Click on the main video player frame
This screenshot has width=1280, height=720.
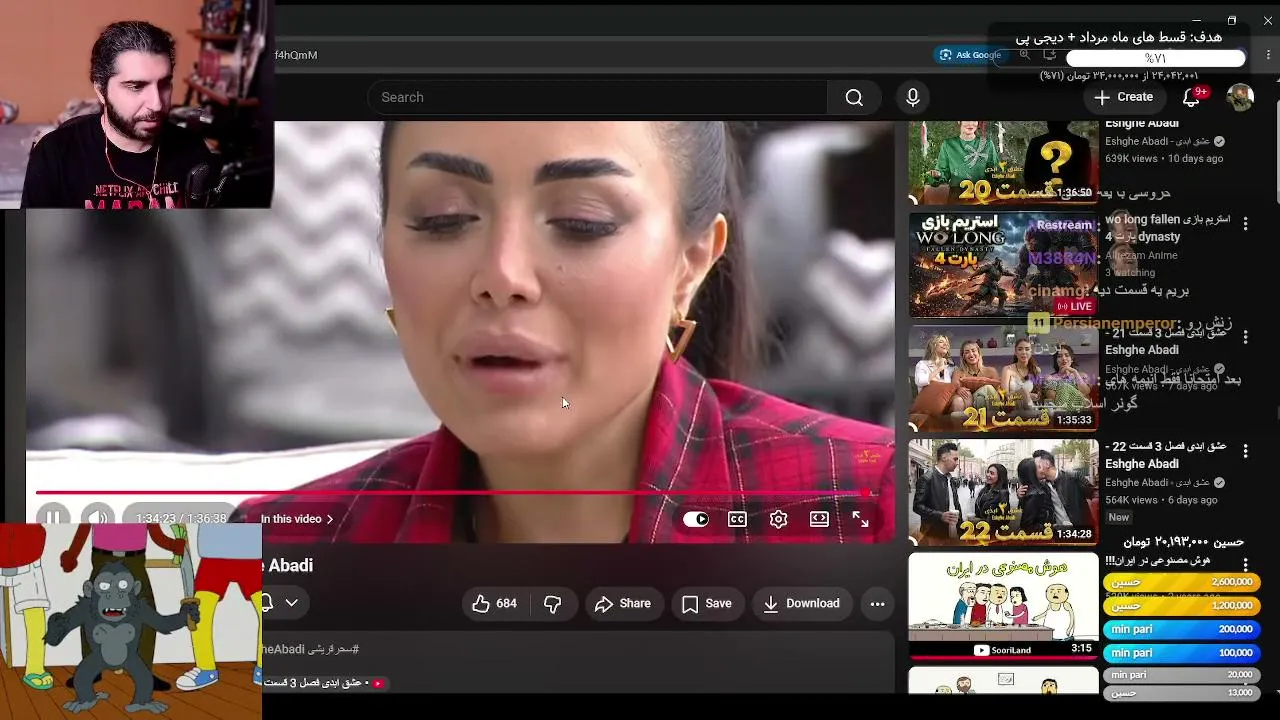click(x=460, y=330)
